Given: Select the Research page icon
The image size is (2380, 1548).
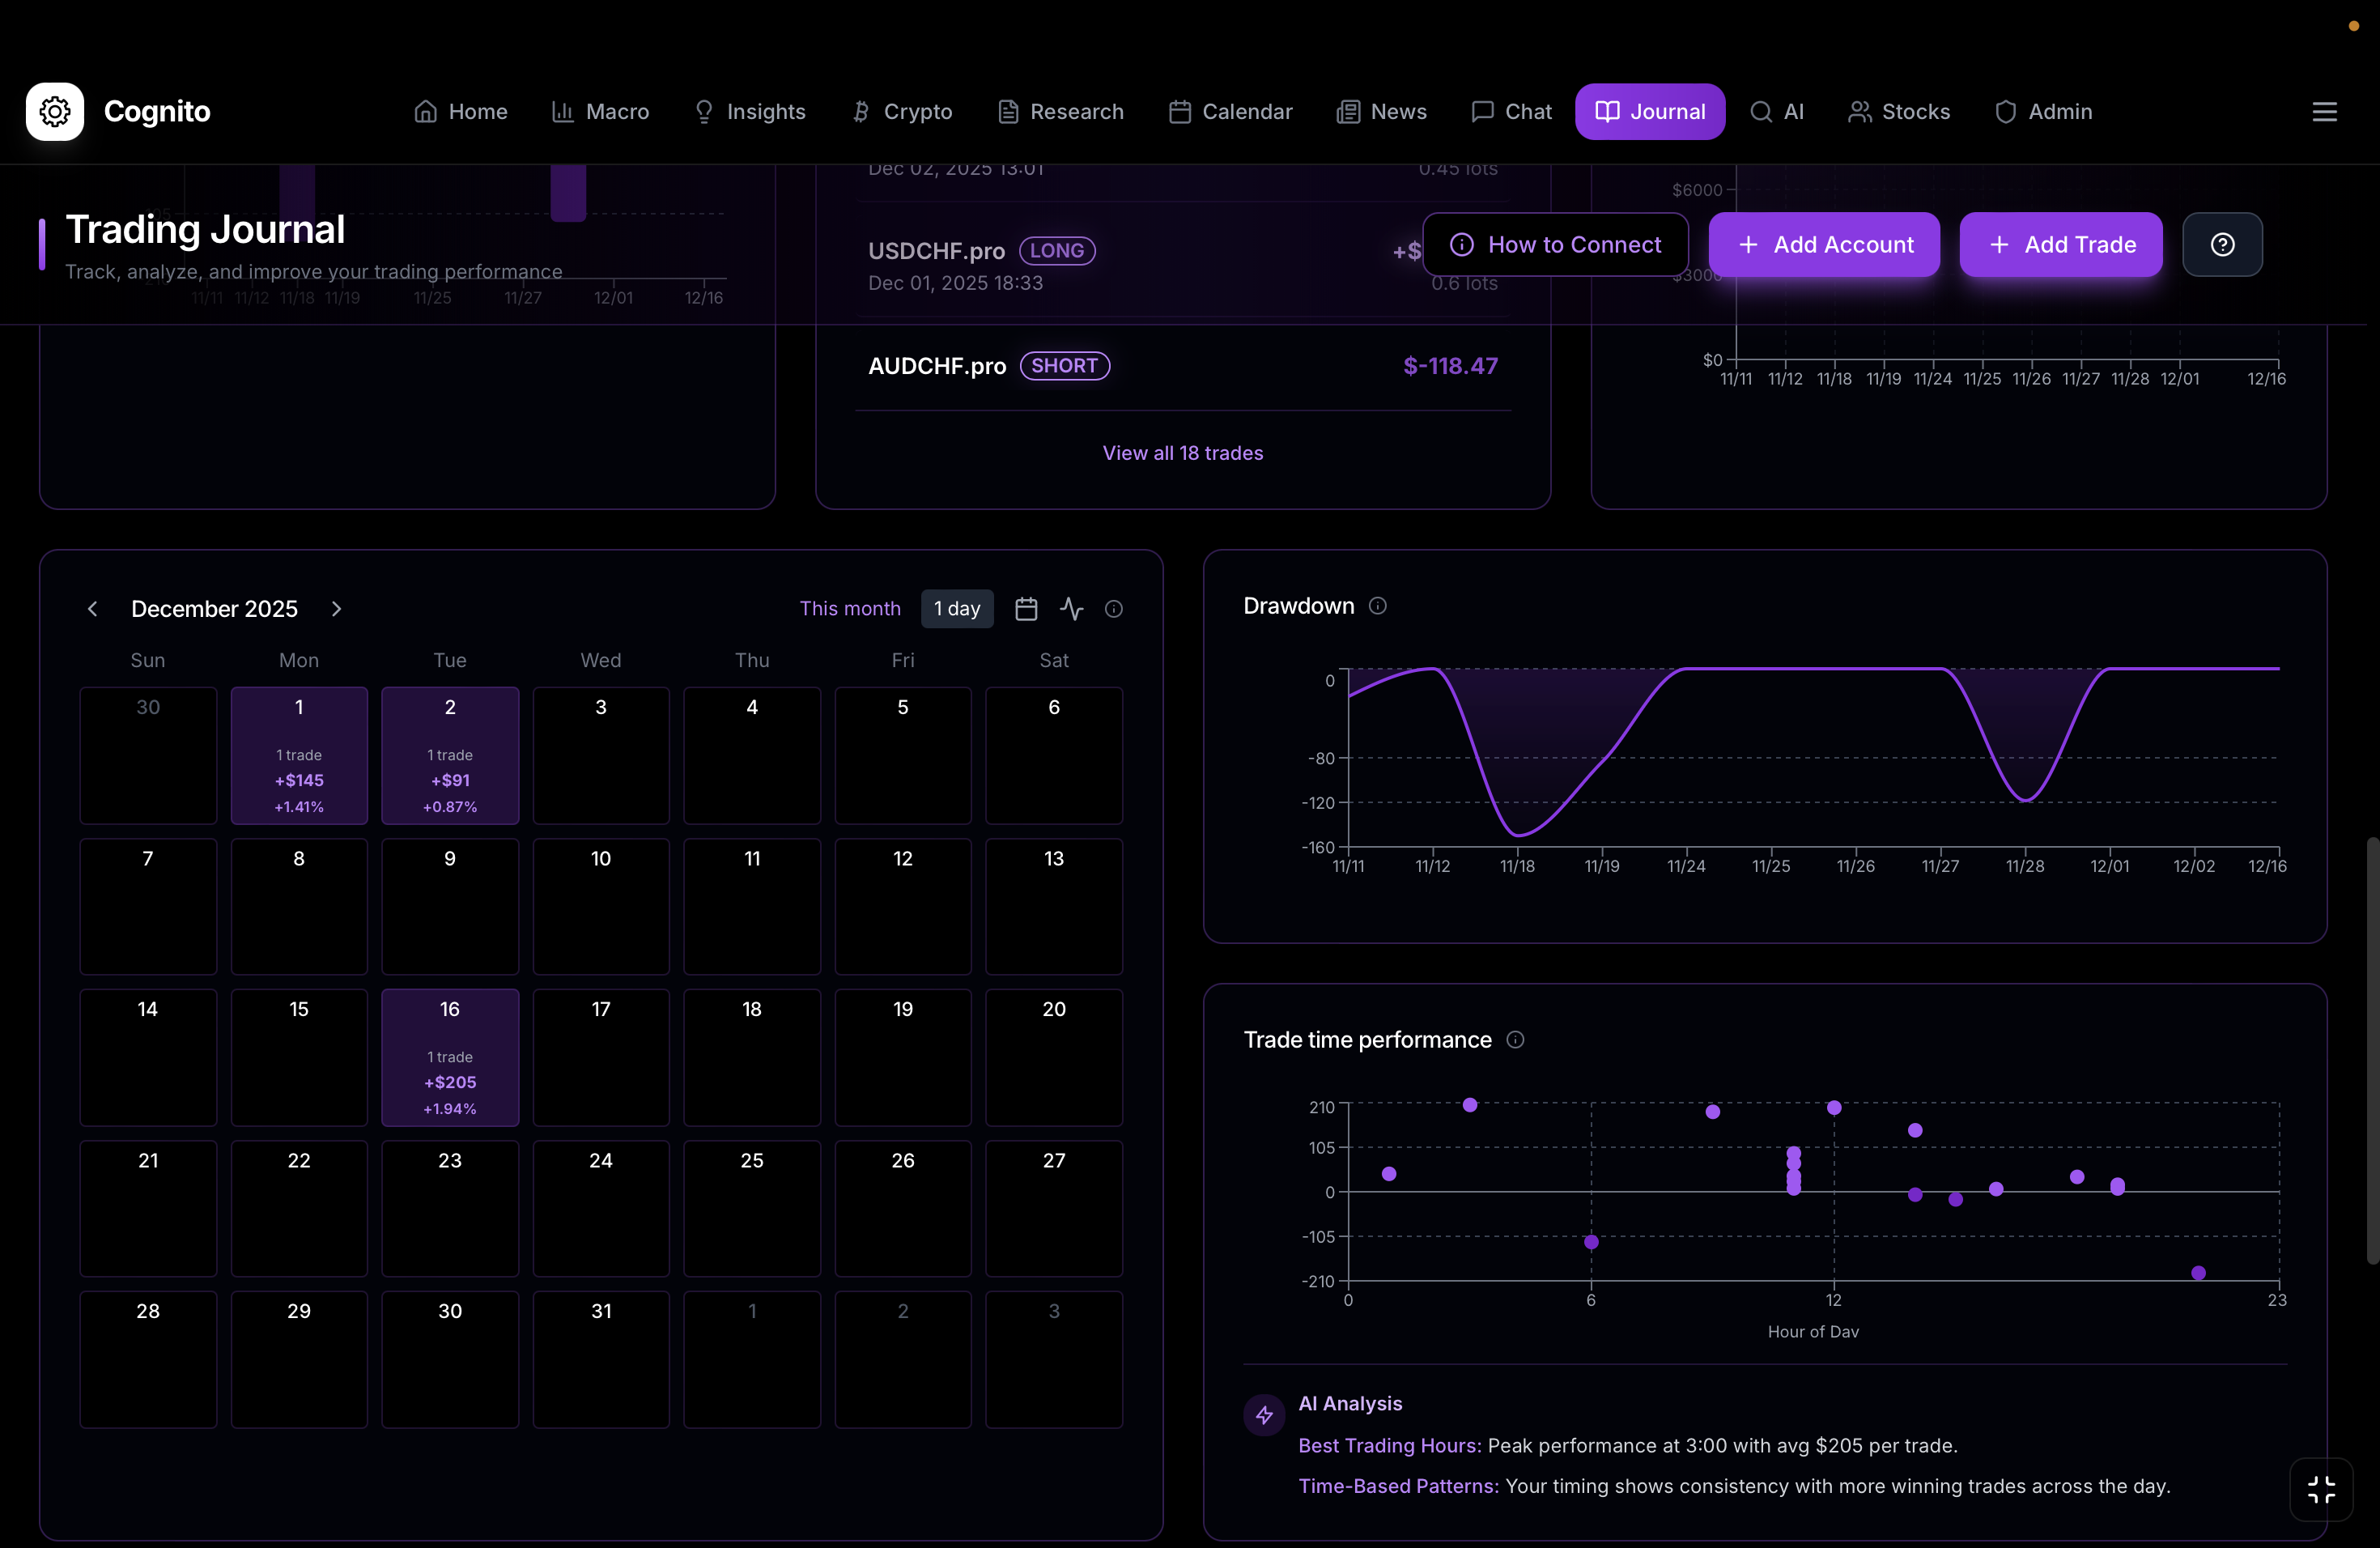Looking at the screenshot, I should 1007,112.
